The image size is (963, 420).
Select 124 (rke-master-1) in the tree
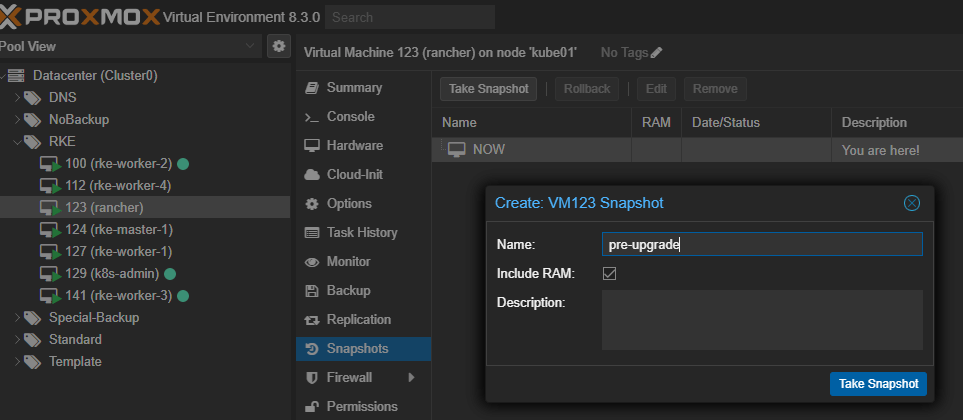coord(118,229)
